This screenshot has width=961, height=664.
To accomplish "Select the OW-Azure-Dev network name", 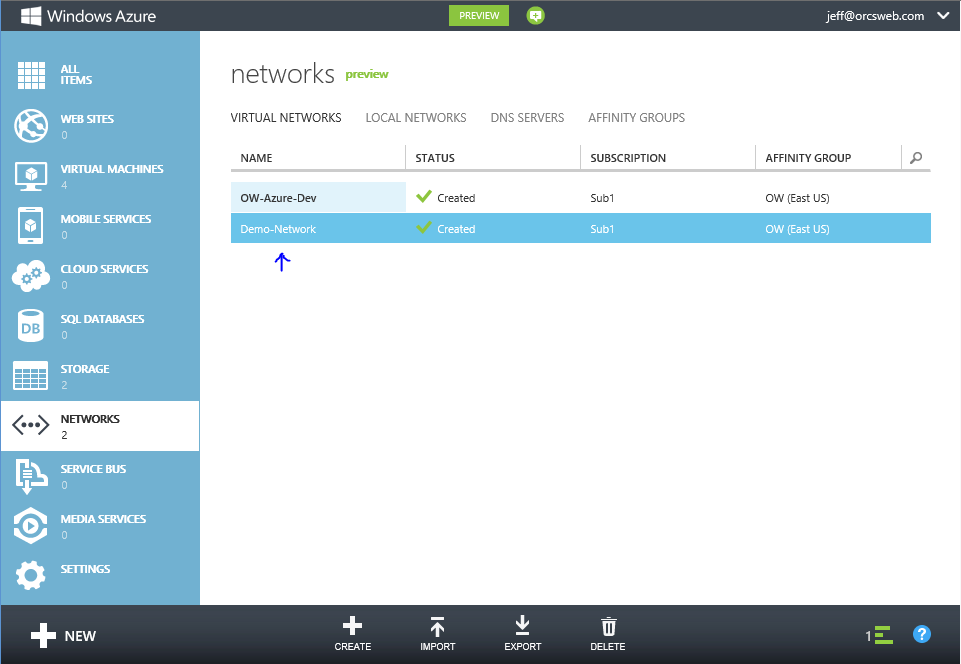I will point(278,198).
